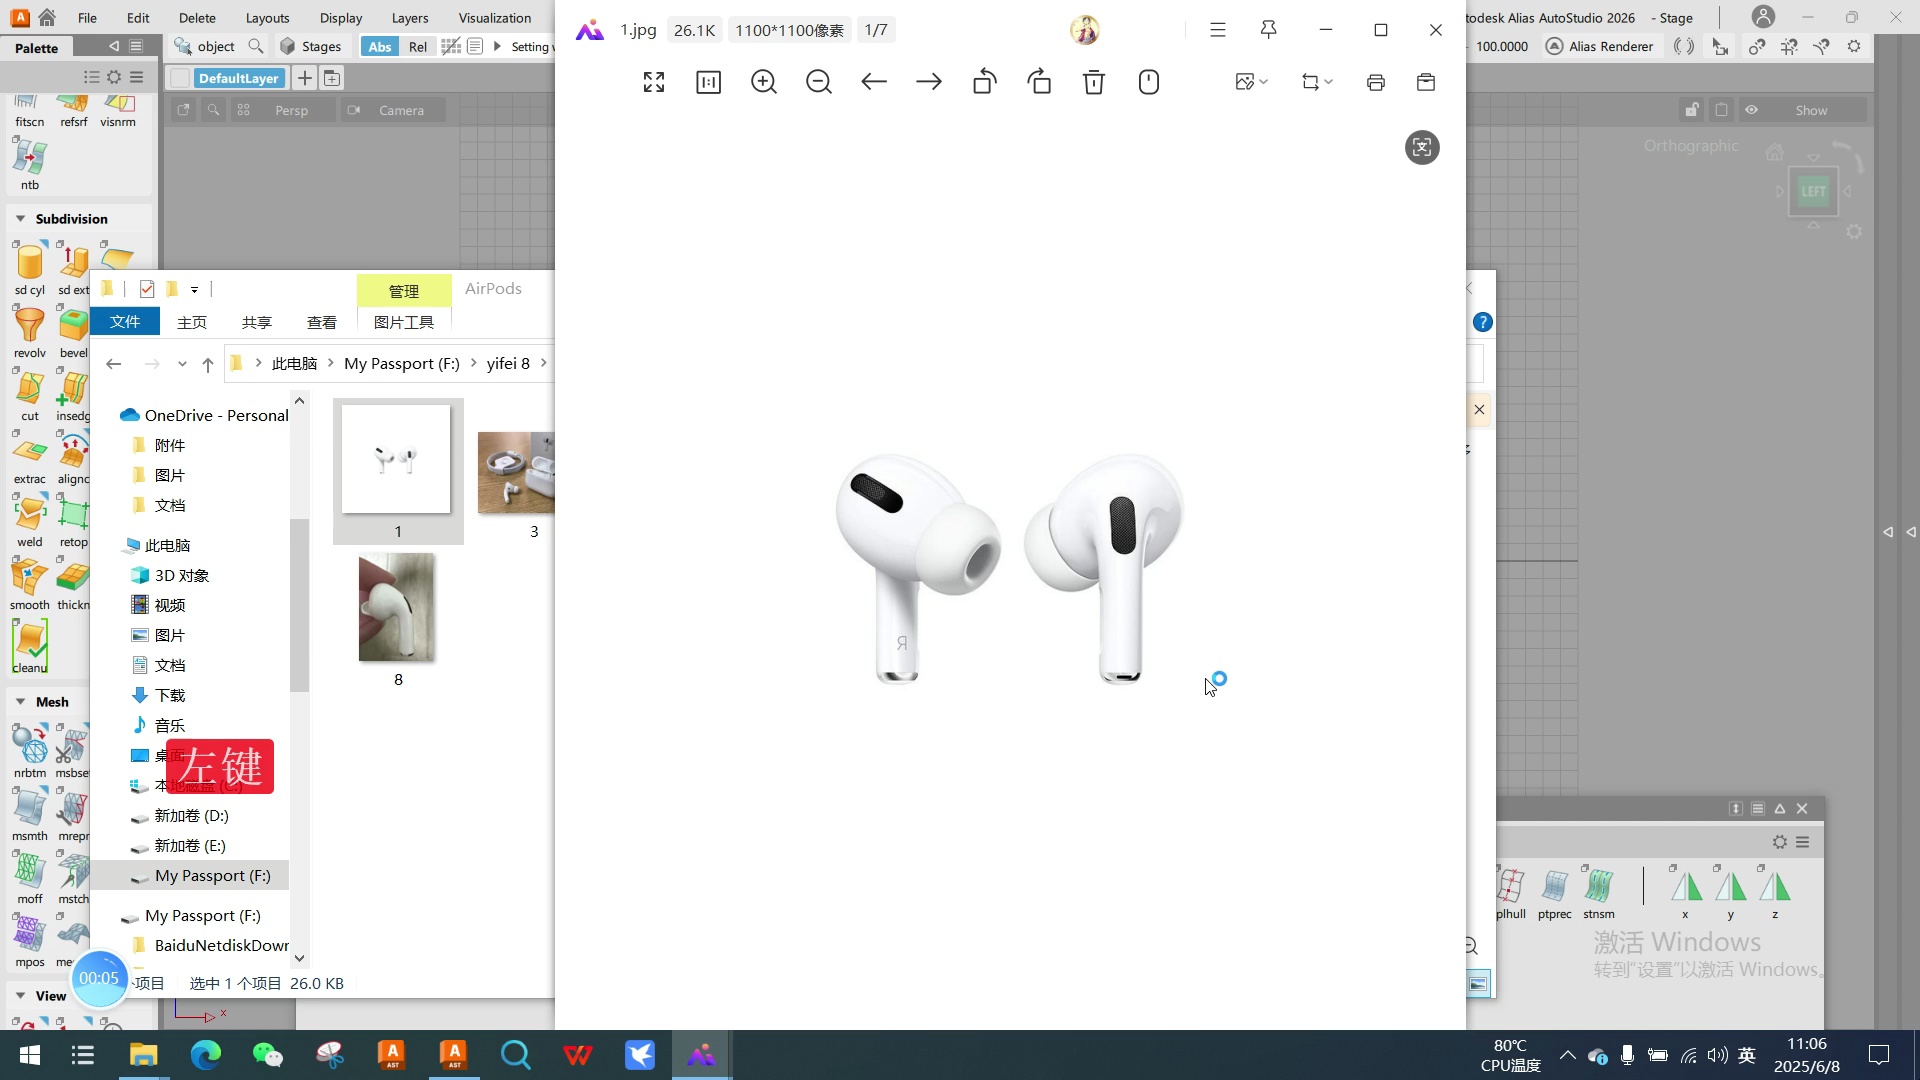This screenshot has height=1080, width=1920.
Task: Open the crop tool dropdown arrow
Action: tap(1328, 82)
